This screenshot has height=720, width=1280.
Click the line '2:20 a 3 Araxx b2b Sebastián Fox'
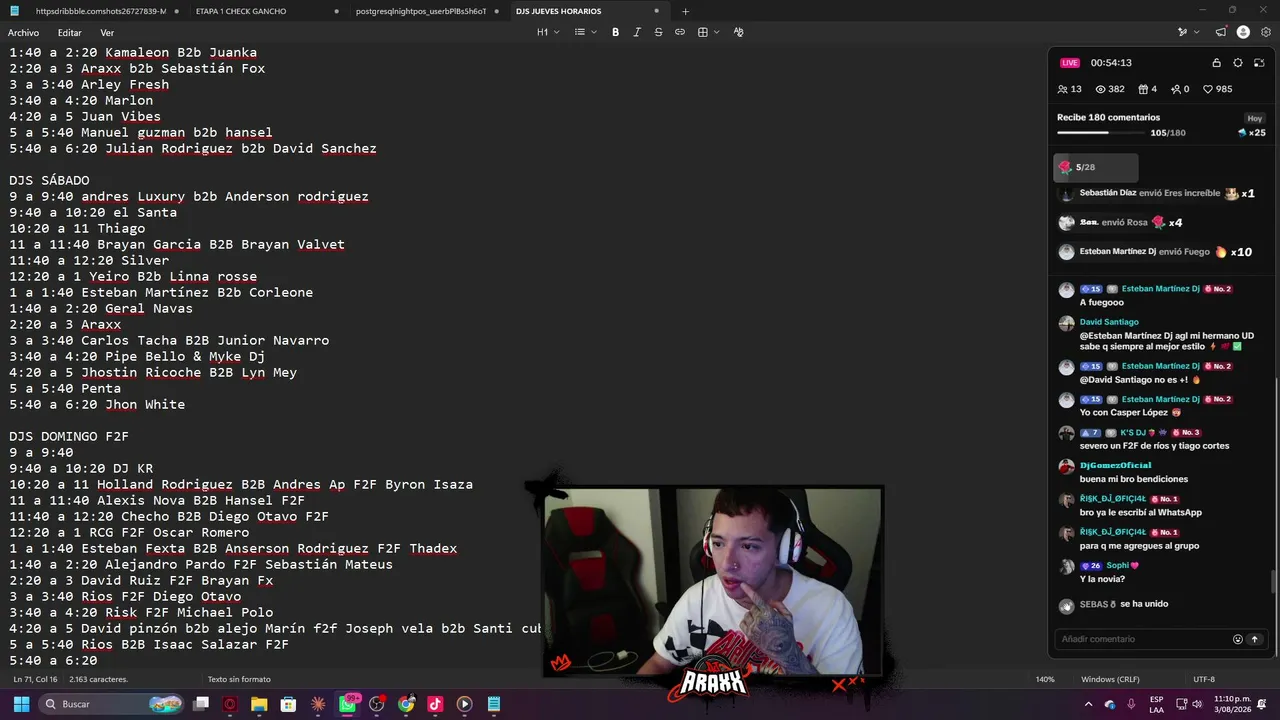(137, 69)
